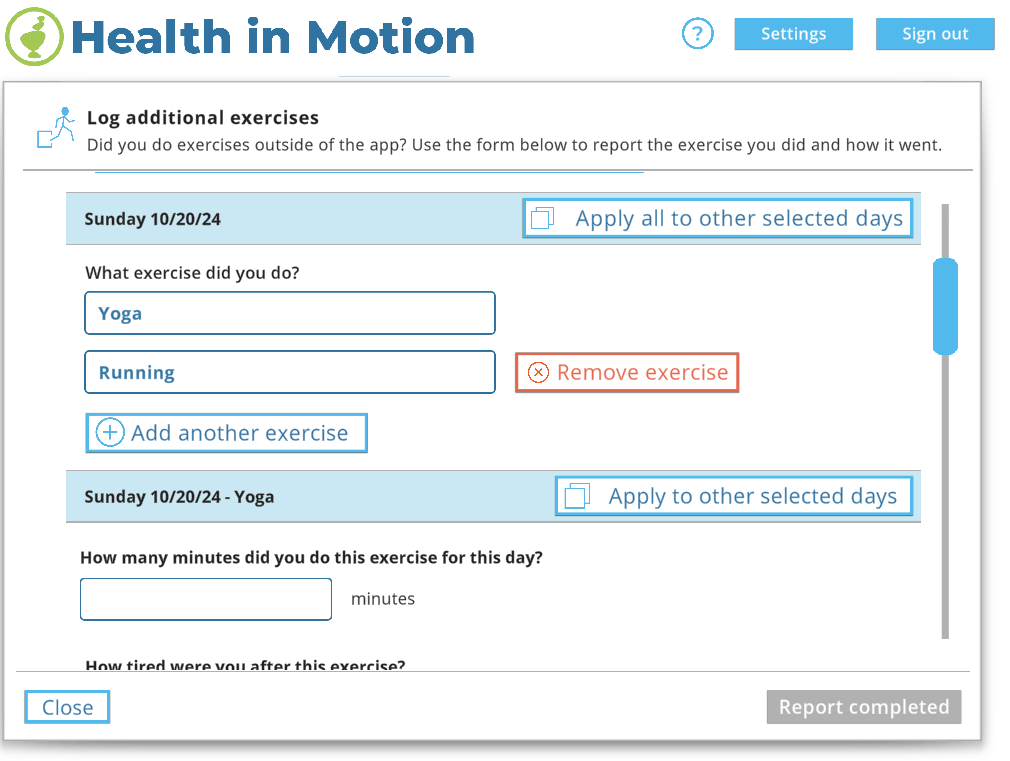Open the Settings page
This screenshot has height=761, width=1010.
click(x=793, y=34)
